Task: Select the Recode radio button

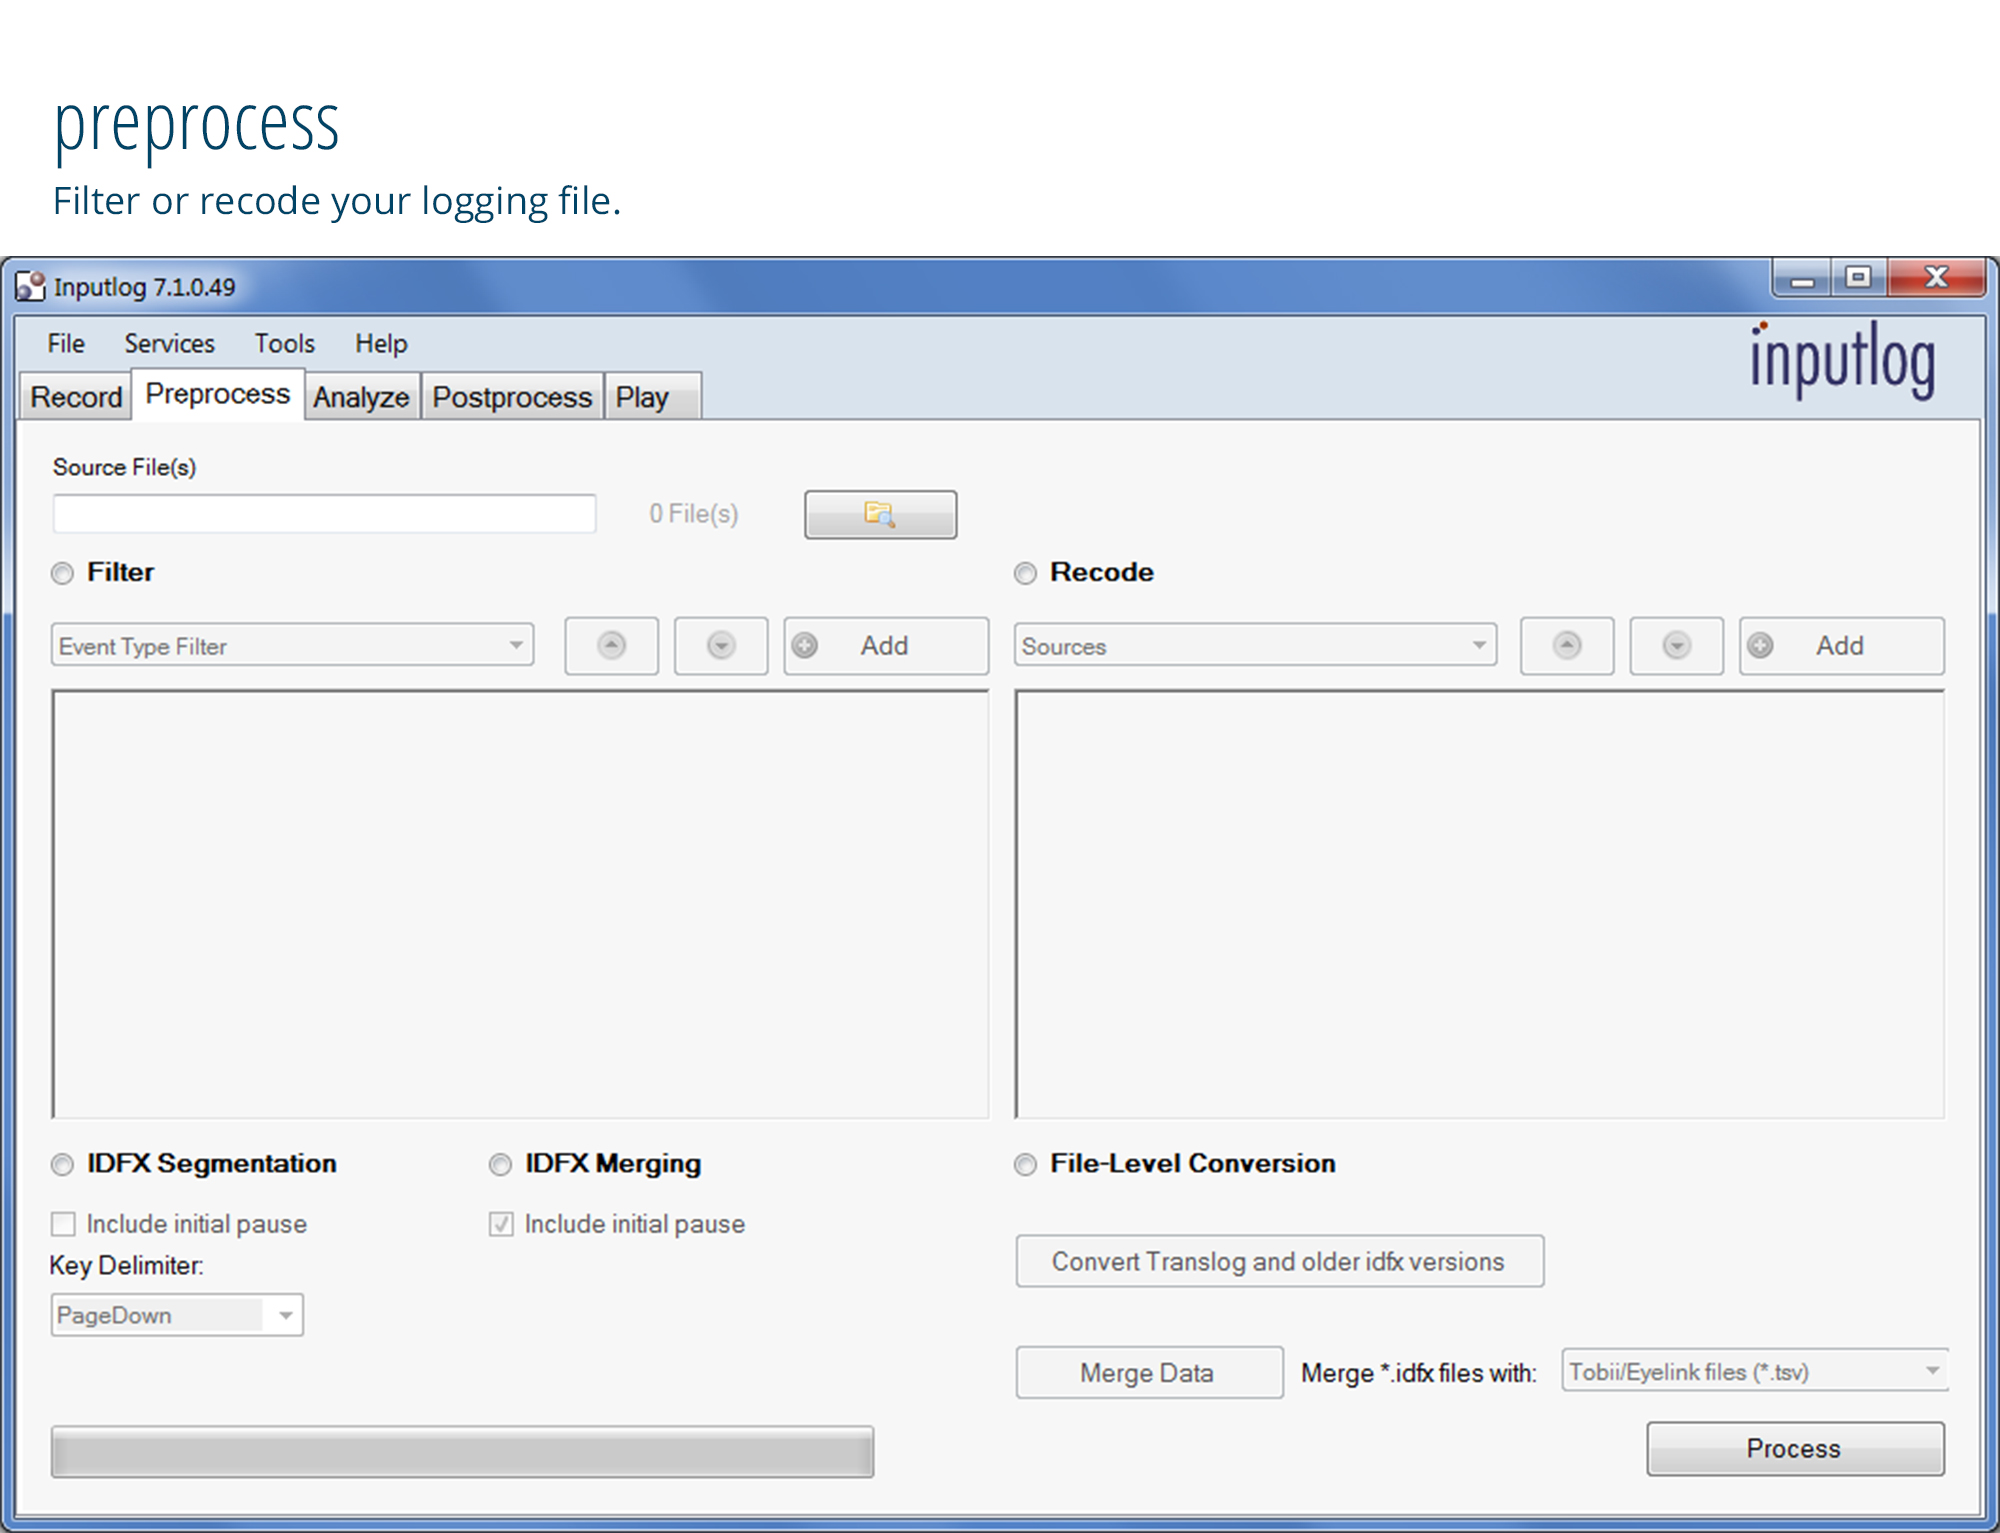Action: (1025, 573)
